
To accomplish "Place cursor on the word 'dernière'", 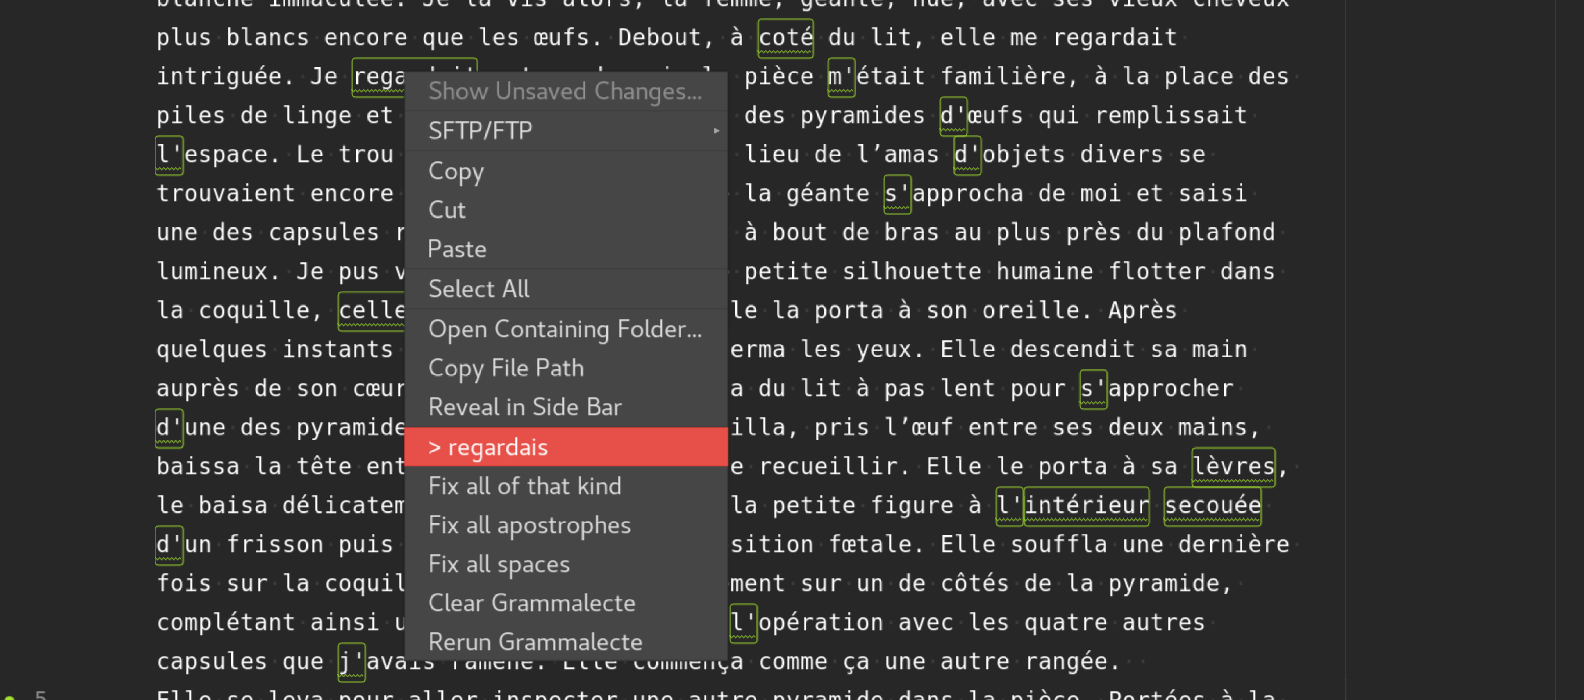I will pyautogui.click(x=1234, y=545).
